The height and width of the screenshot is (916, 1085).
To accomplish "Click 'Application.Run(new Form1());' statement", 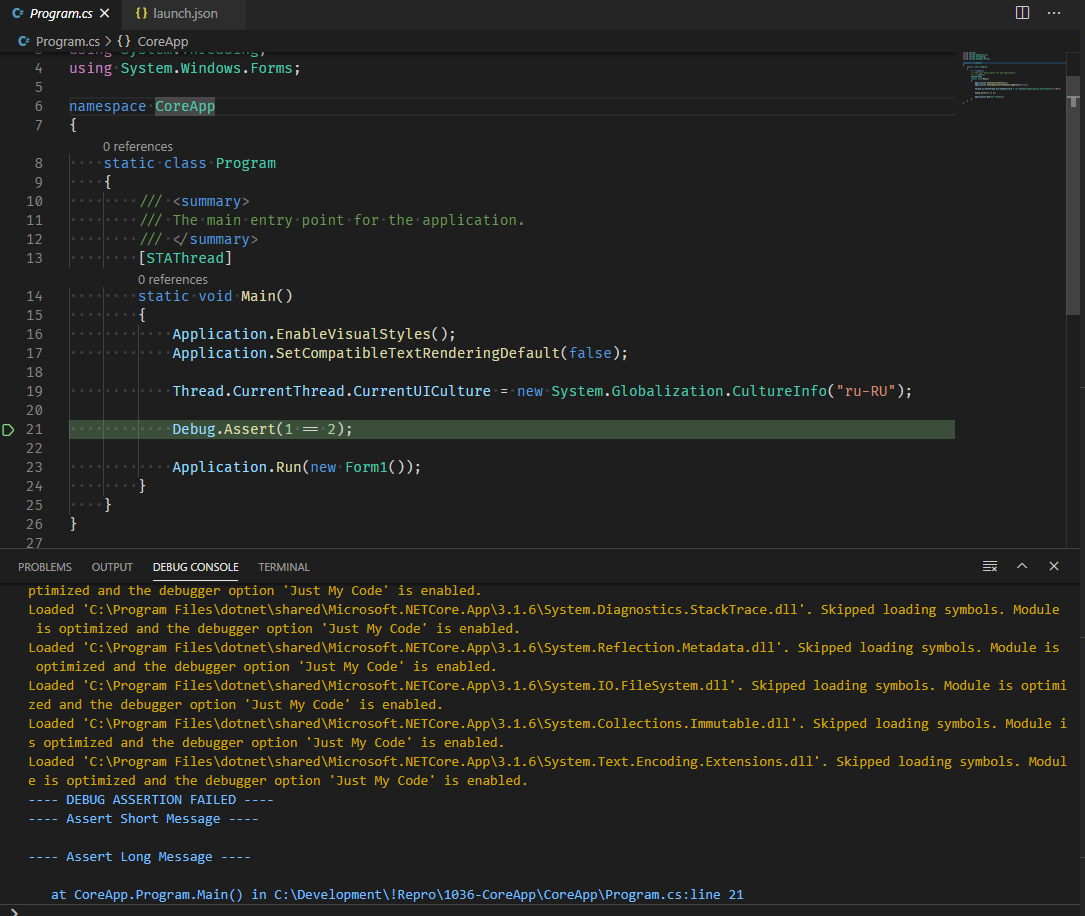I will (x=297, y=467).
